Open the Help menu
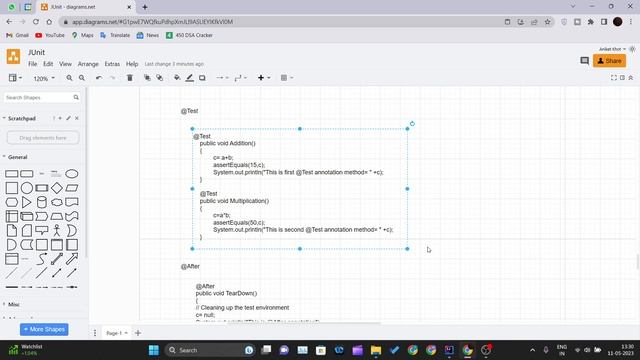 coord(132,64)
